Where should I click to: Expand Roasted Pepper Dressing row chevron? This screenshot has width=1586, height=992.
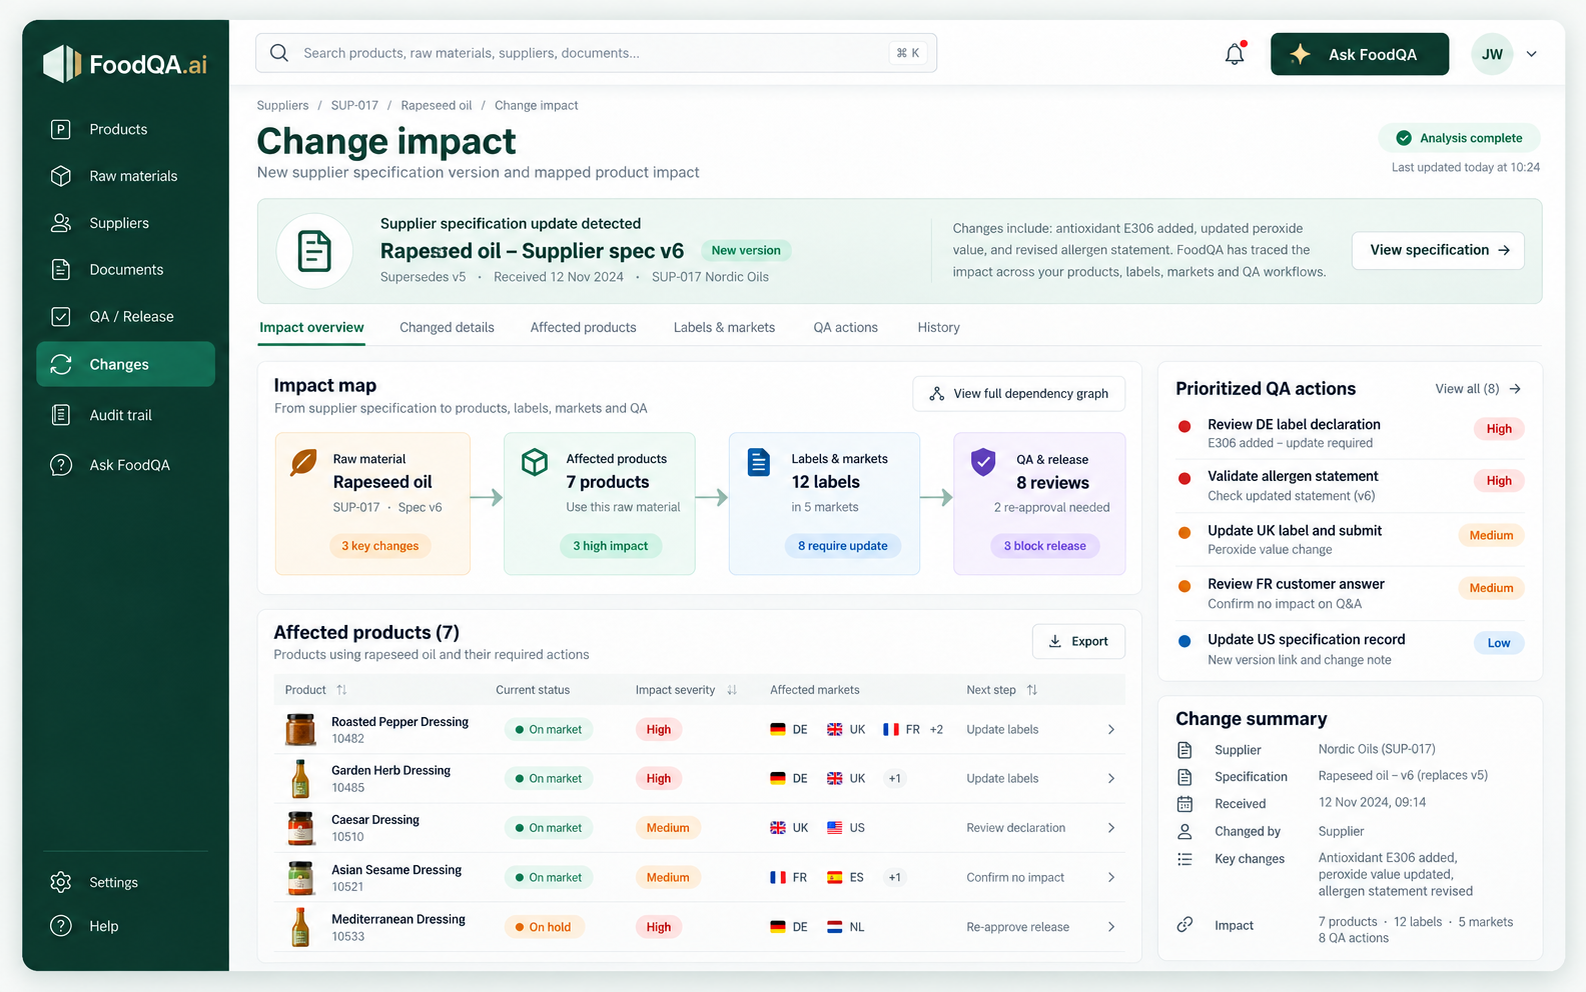click(1111, 730)
